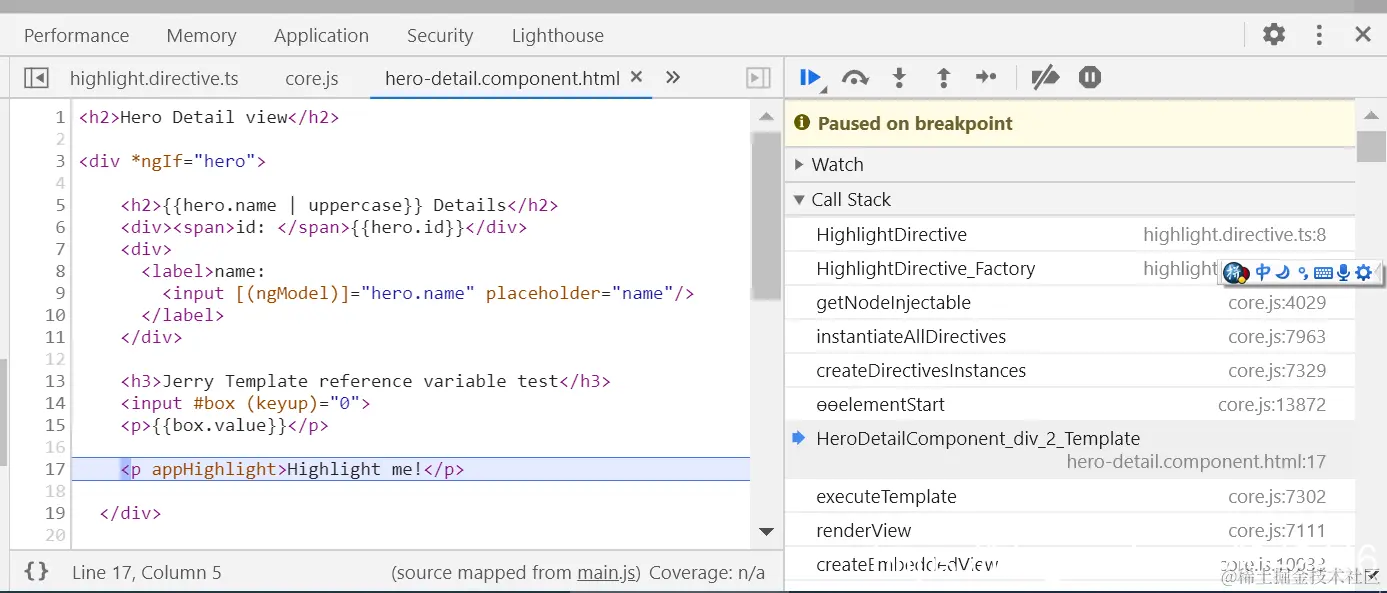Viewport: 1387px width, 593px height.
Task: Switch to Memory tab
Action: click(202, 36)
